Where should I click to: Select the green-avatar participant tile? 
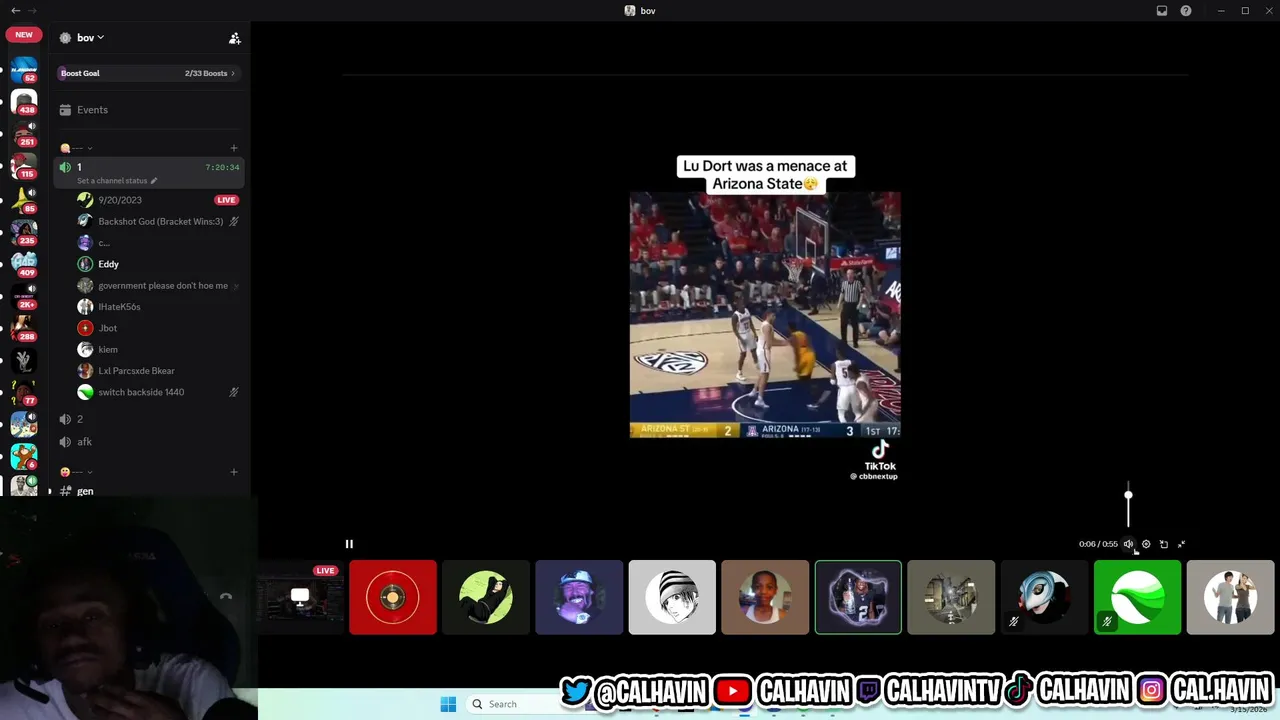[x=486, y=598]
